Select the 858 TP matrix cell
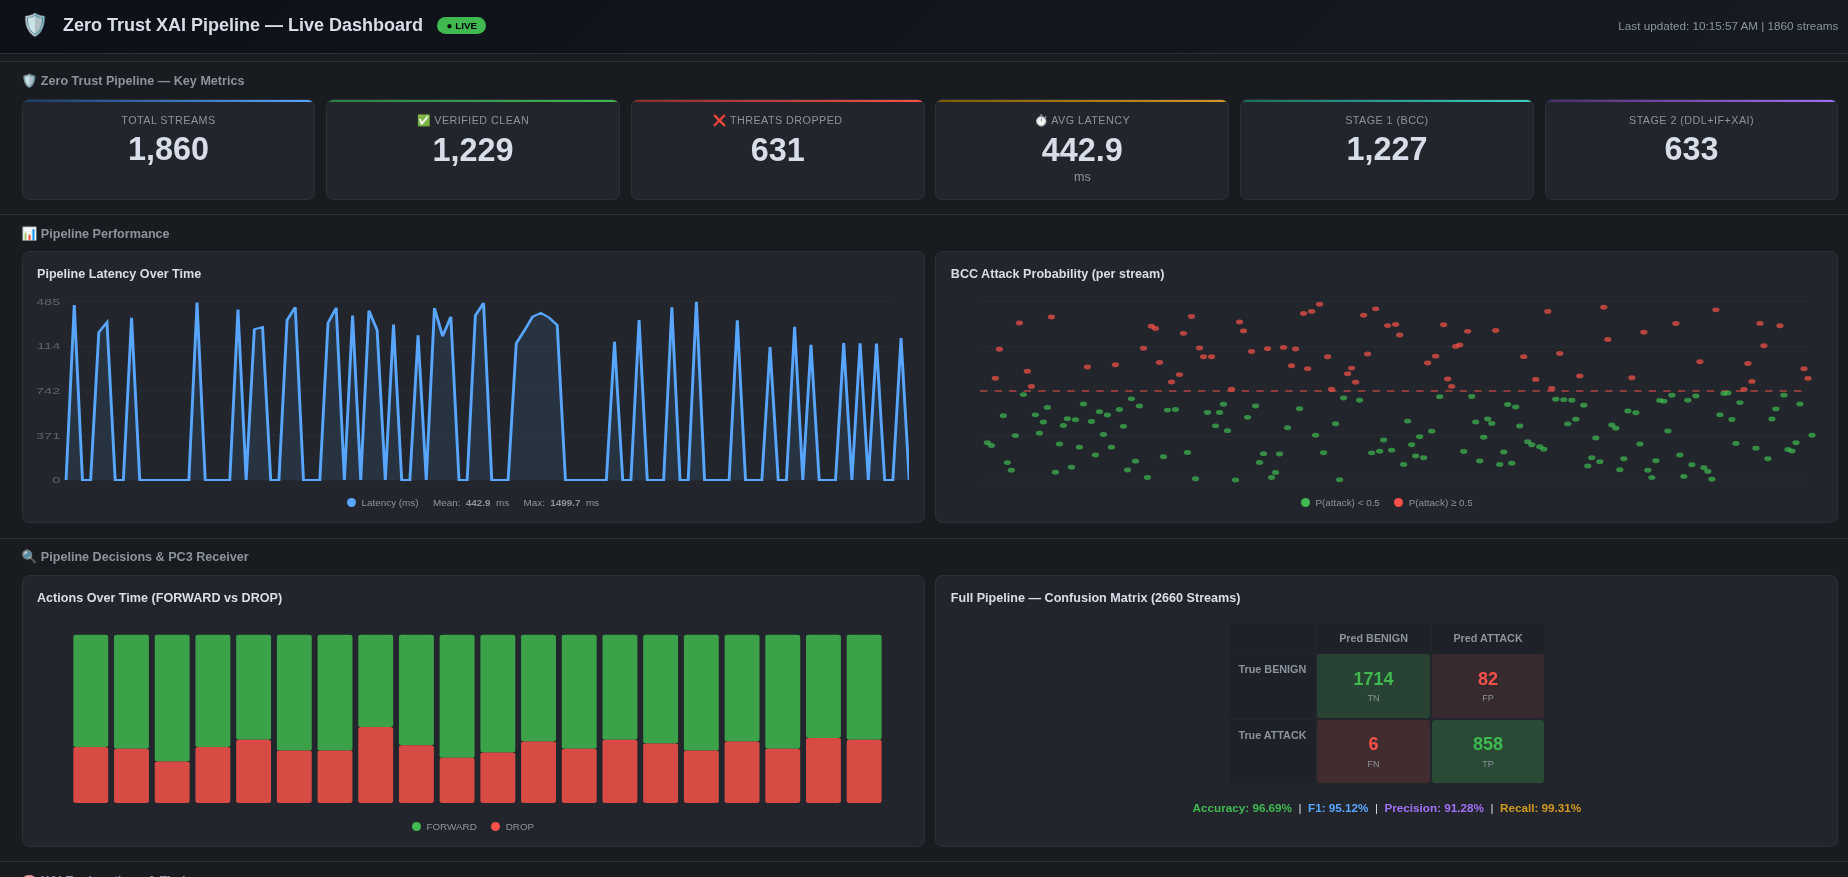1848x877 pixels. (x=1488, y=751)
